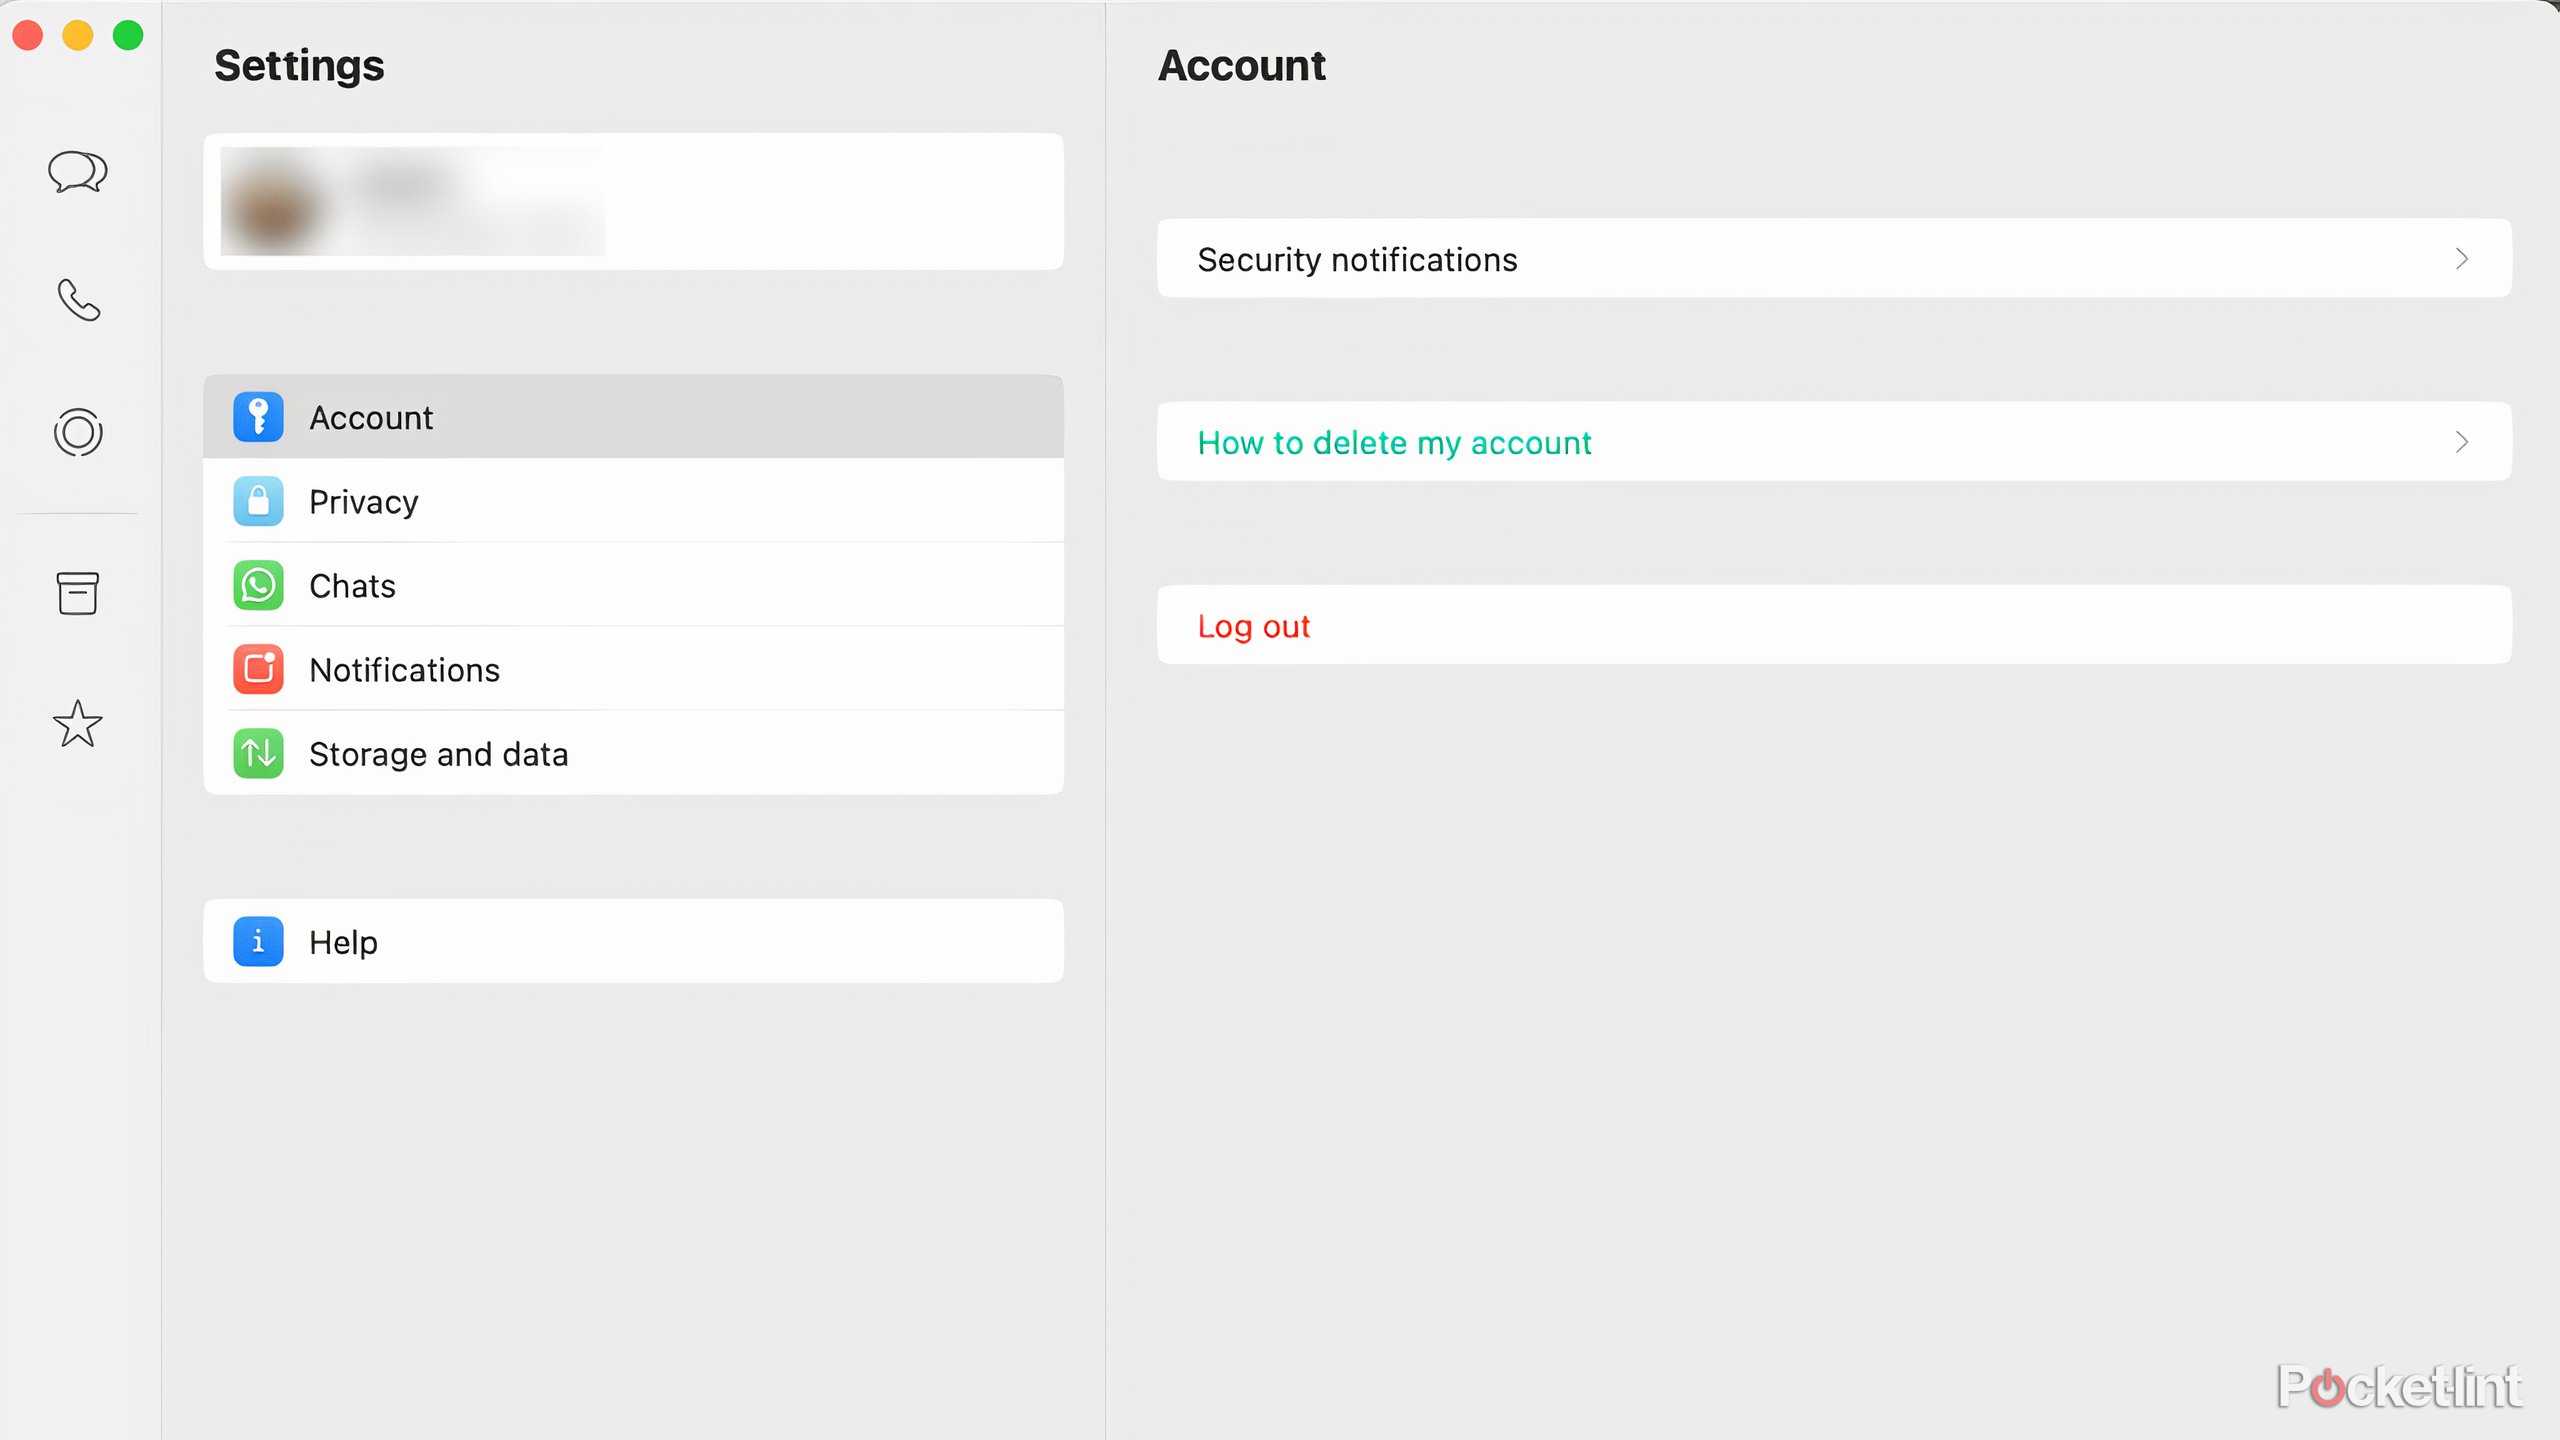The image size is (2560, 1440).
Task: Open the Chats view from the sidebar
Action: [78, 171]
